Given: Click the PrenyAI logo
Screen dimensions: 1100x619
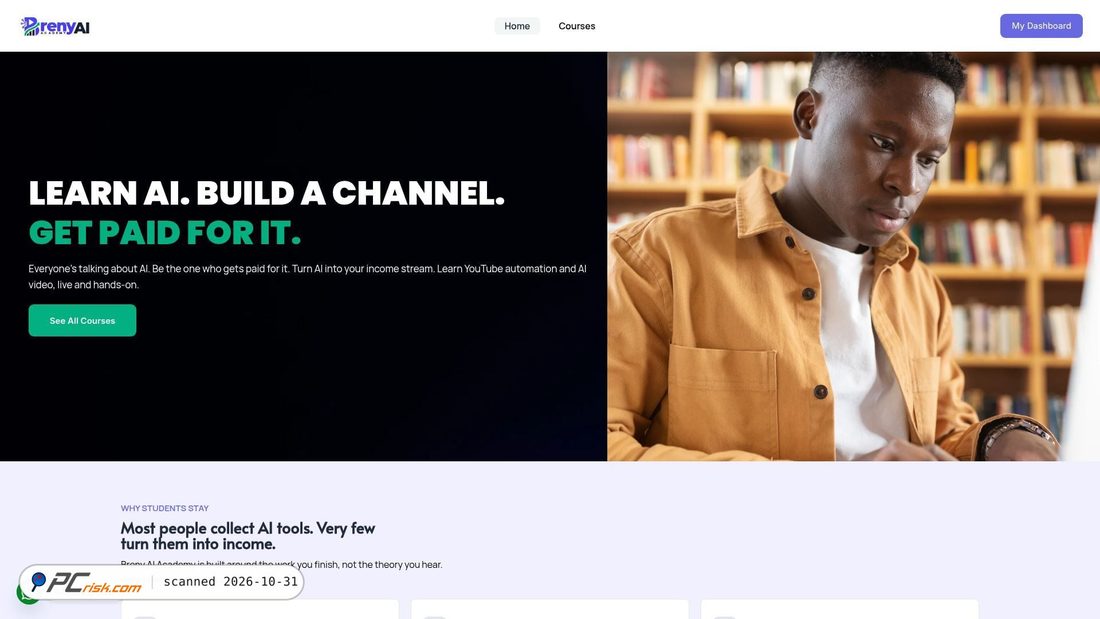Looking at the screenshot, I should click(55, 26).
